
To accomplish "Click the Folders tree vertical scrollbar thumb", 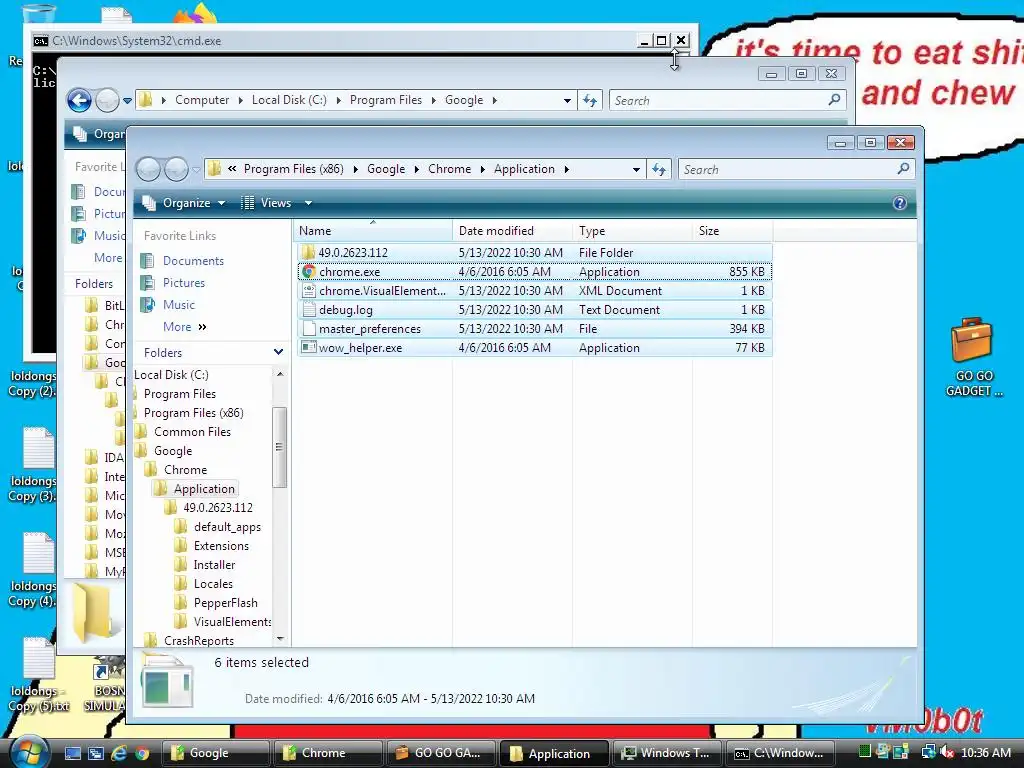I will [x=280, y=447].
